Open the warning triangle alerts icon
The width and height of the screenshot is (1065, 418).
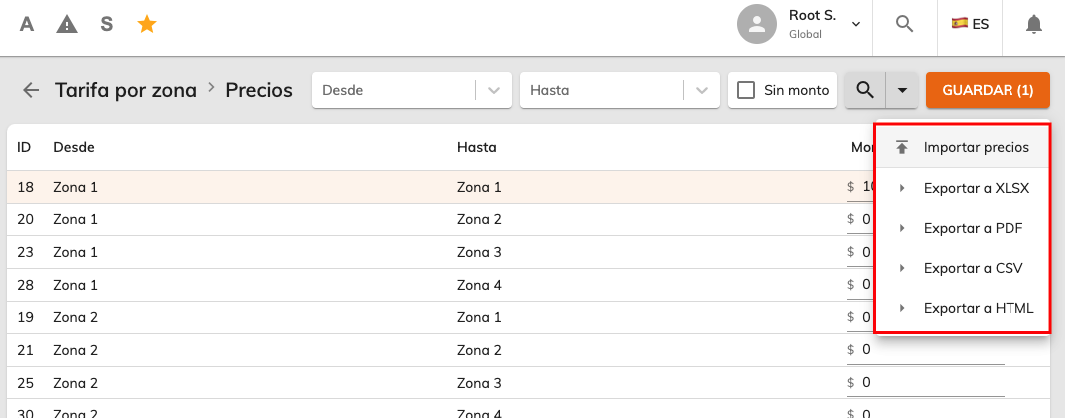click(67, 24)
